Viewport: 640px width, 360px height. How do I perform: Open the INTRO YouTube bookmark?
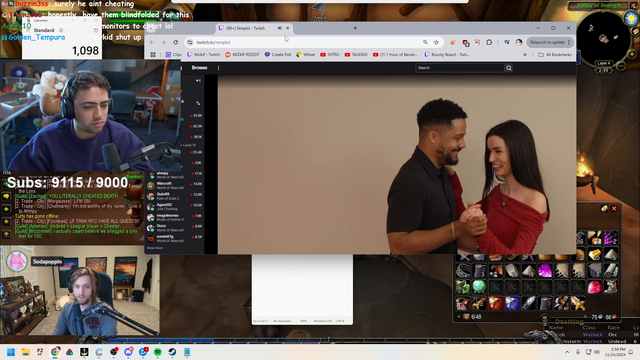330,55
